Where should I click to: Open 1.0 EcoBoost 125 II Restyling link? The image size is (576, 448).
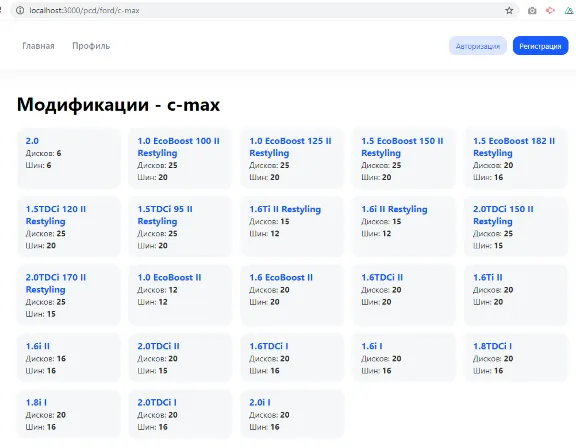(x=290, y=147)
